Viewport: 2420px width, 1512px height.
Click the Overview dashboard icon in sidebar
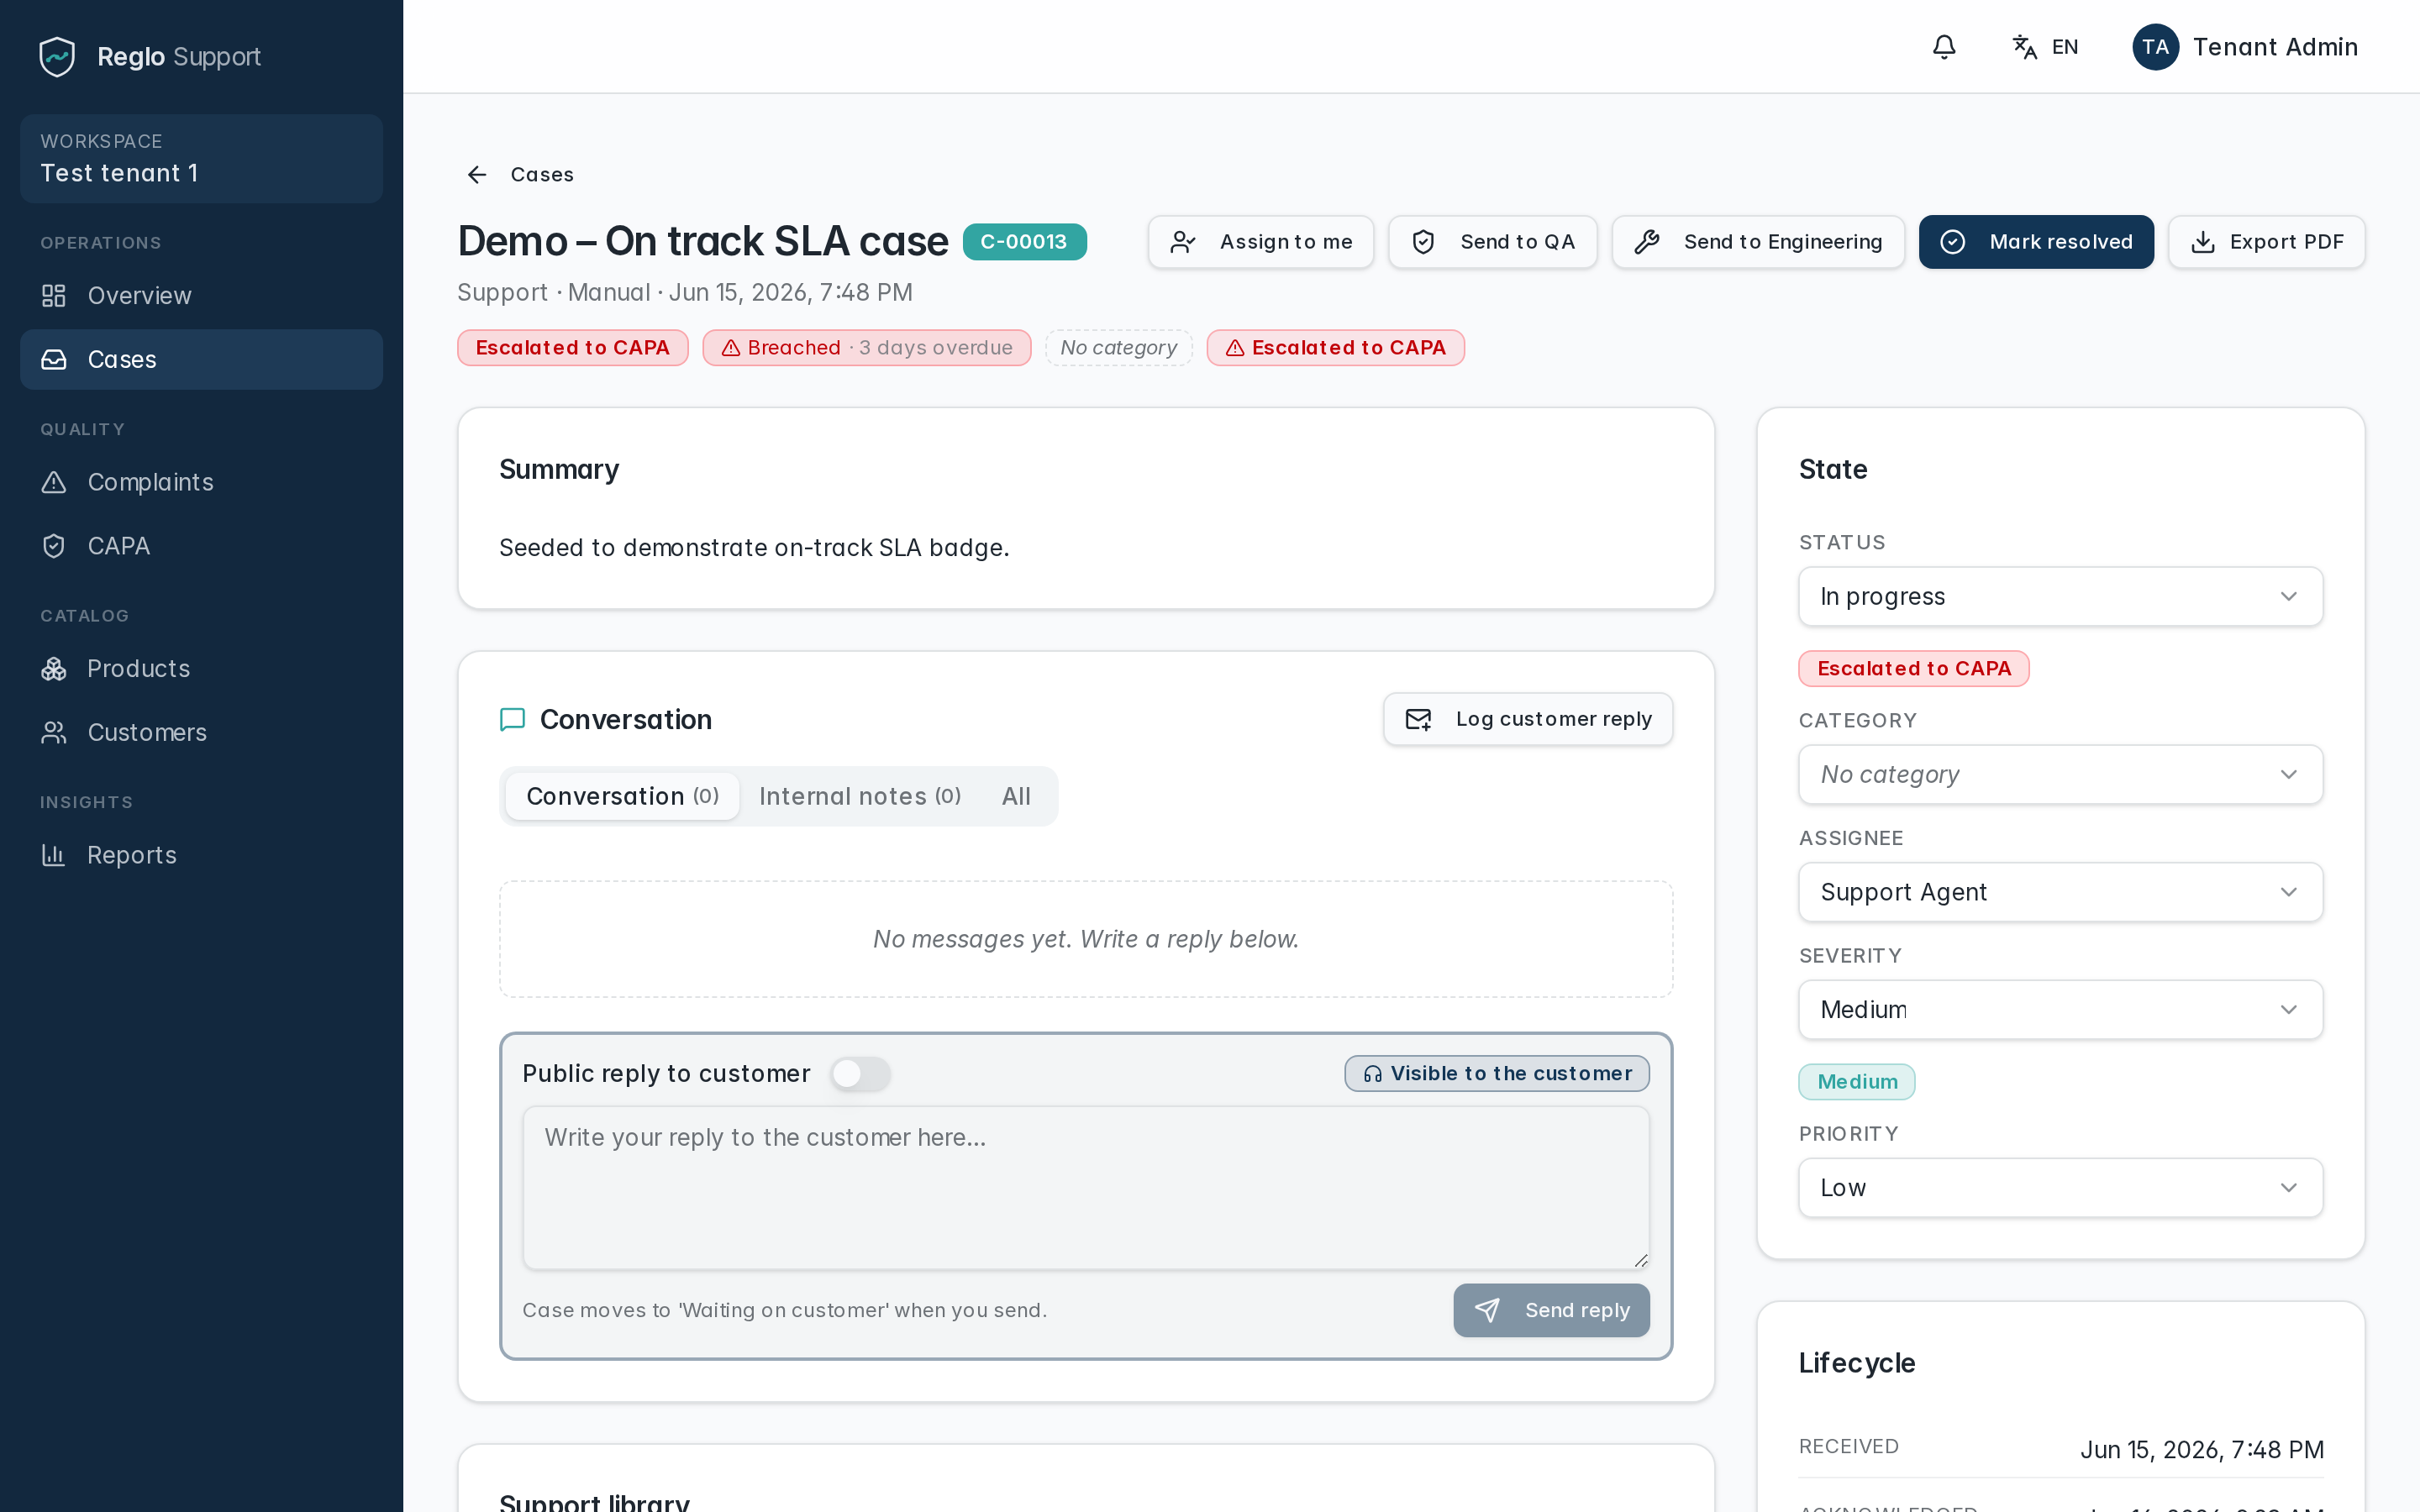54,296
